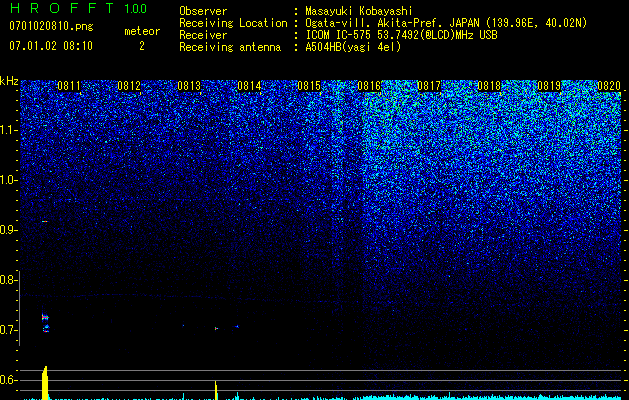Click the 0816 time marker
This screenshot has width=629, height=400.
pos(369,86)
